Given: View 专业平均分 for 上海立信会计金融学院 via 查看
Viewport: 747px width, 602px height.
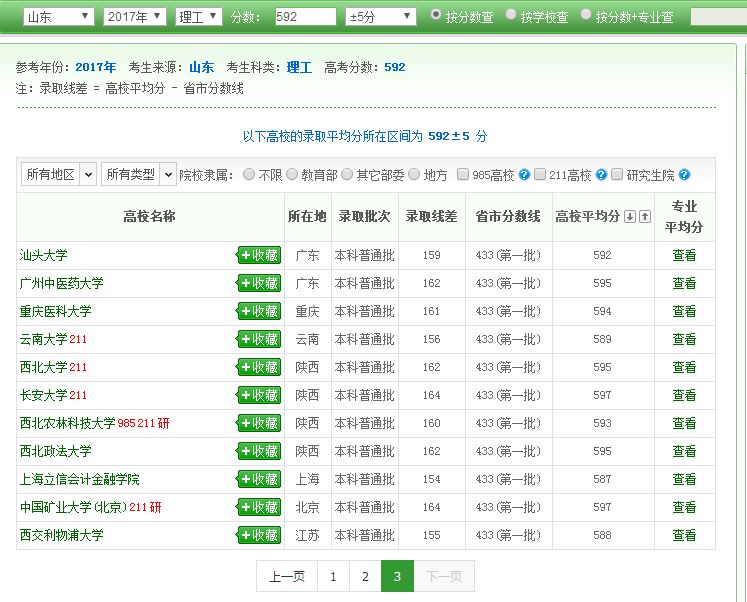Looking at the screenshot, I should (x=684, y=479).
